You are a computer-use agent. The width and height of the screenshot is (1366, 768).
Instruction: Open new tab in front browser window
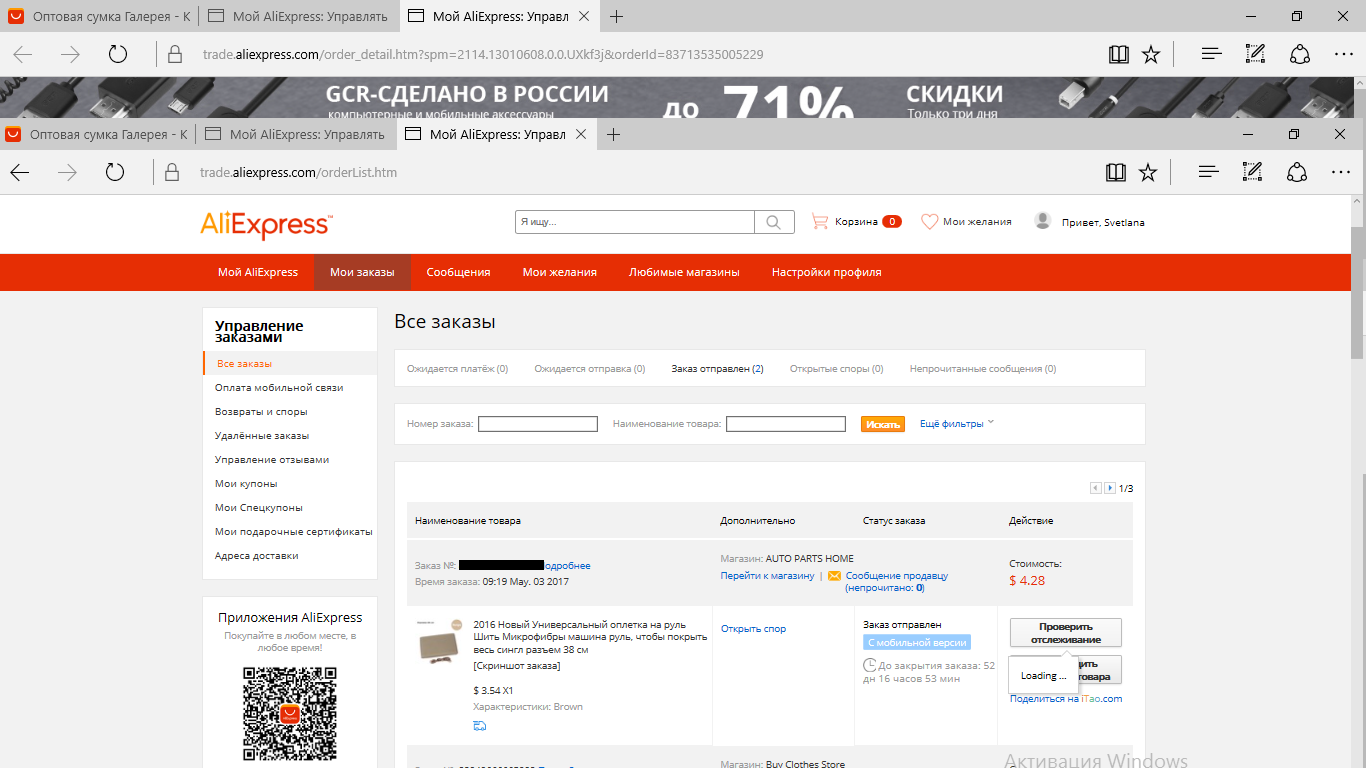click(x=614, y=134)
